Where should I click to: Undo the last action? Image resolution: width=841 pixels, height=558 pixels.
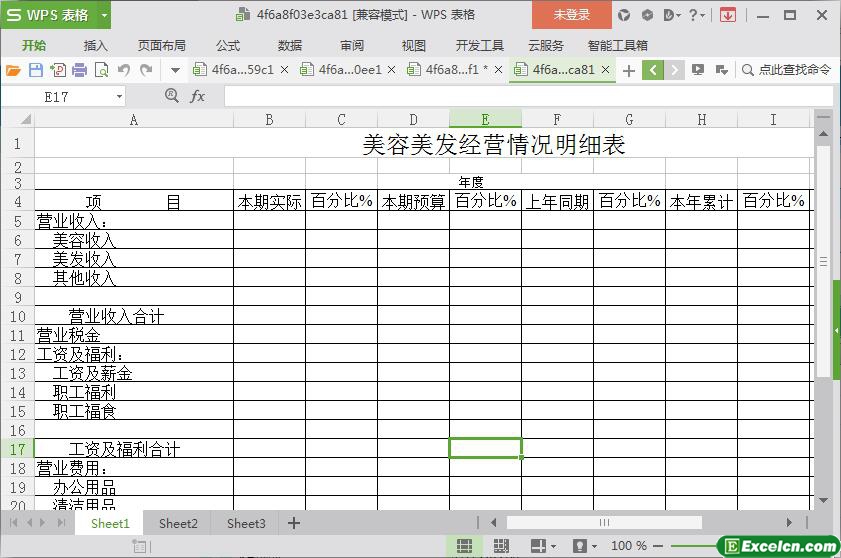pyautogui.click(x=124, y=70)
